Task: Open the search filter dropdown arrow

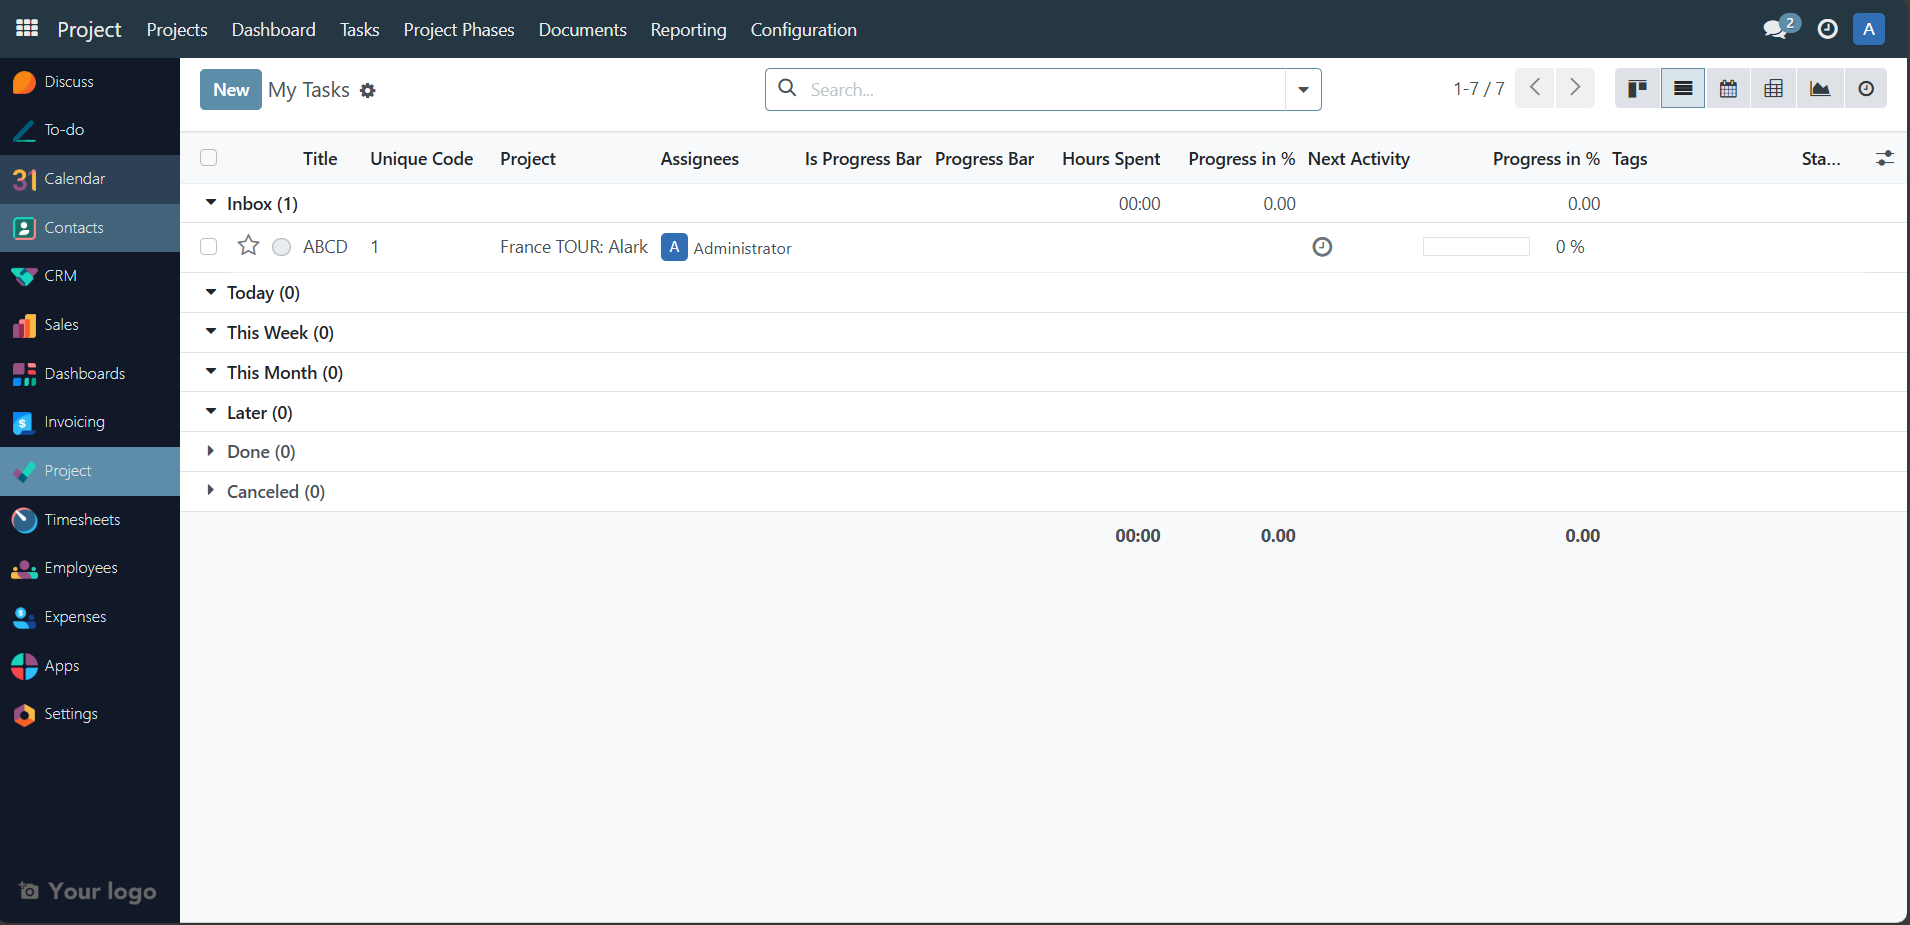Action: click(1303, 89)
